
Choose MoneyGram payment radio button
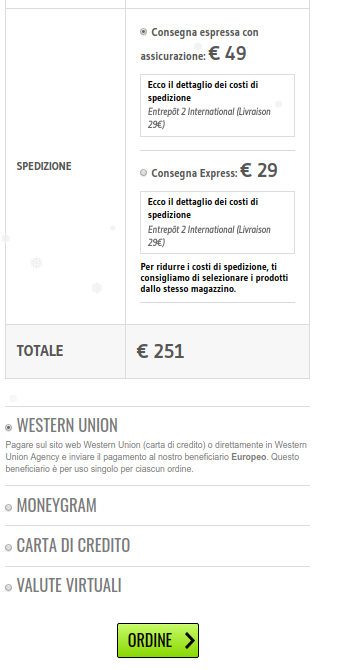click(x=9, y=508)
